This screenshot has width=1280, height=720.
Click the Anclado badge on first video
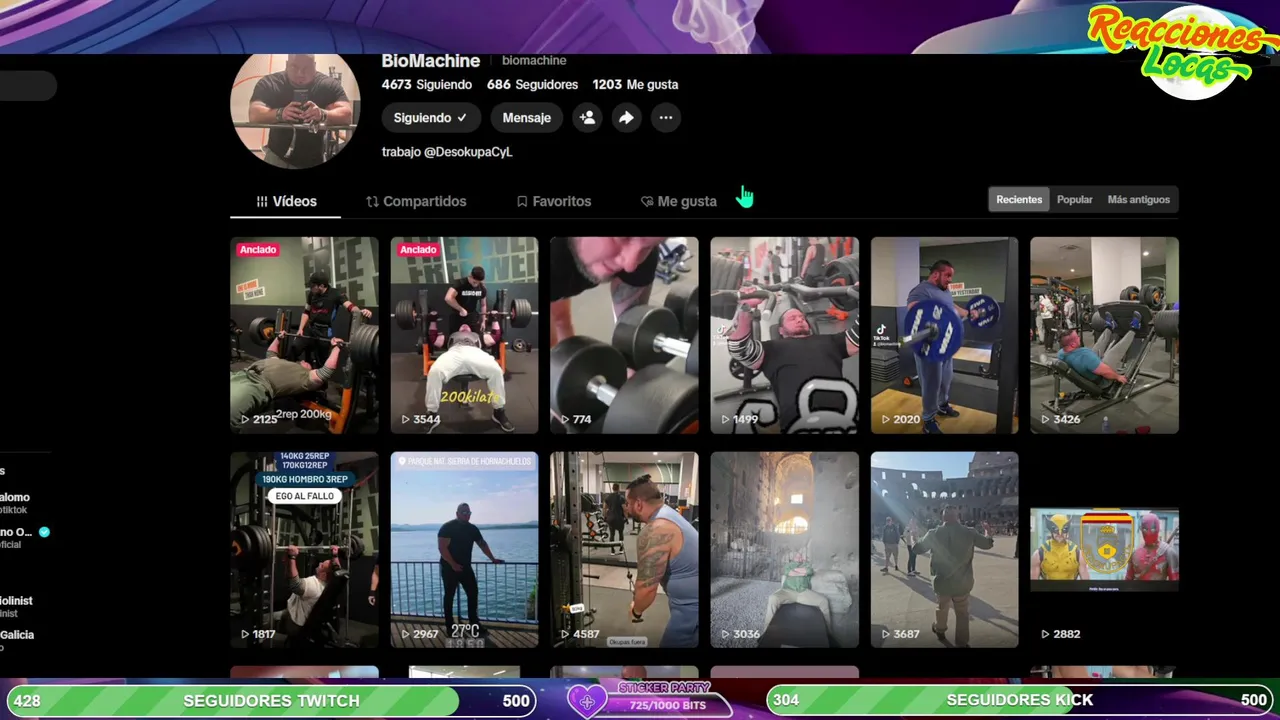(x=258, y=250)
